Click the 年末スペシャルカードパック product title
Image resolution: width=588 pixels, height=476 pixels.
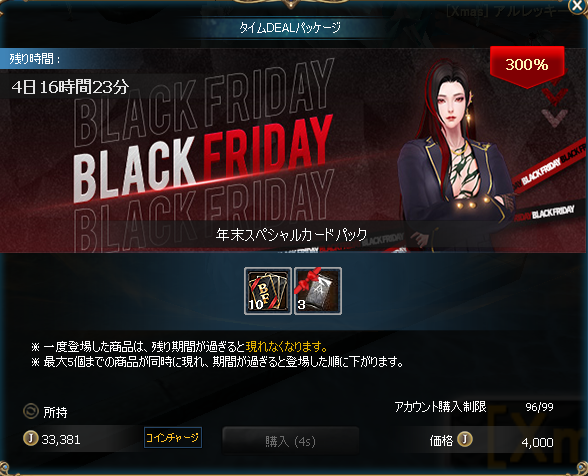coord(291,235)
